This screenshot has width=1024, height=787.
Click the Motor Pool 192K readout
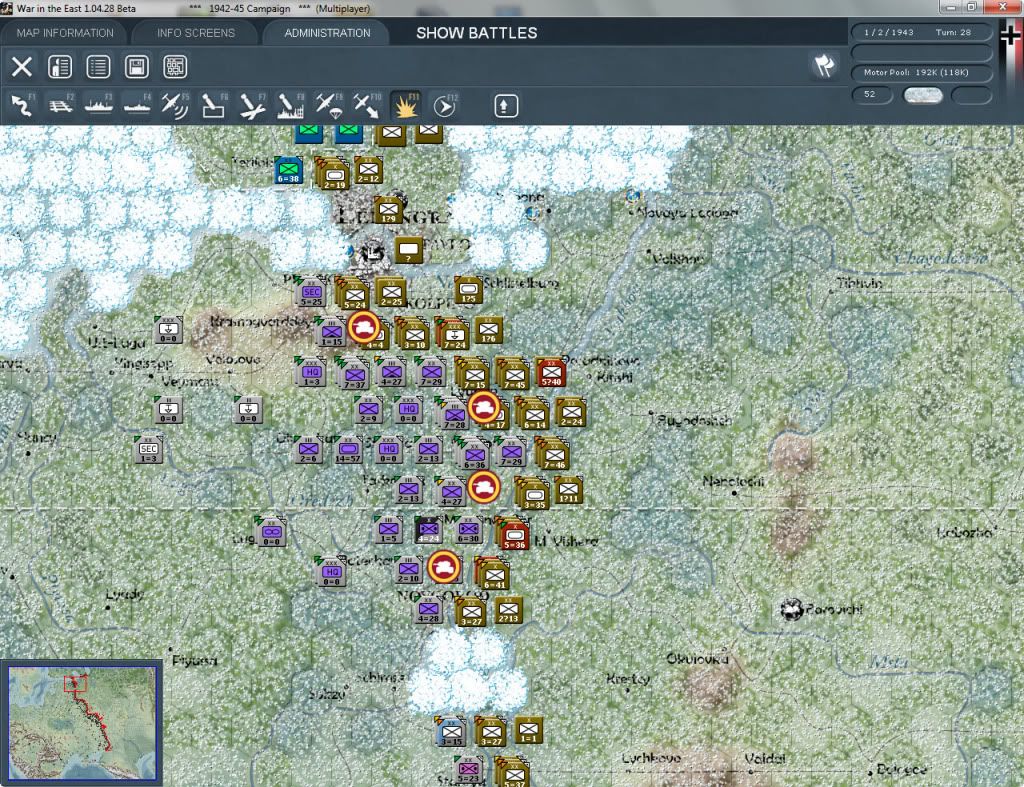pos(921,72)
